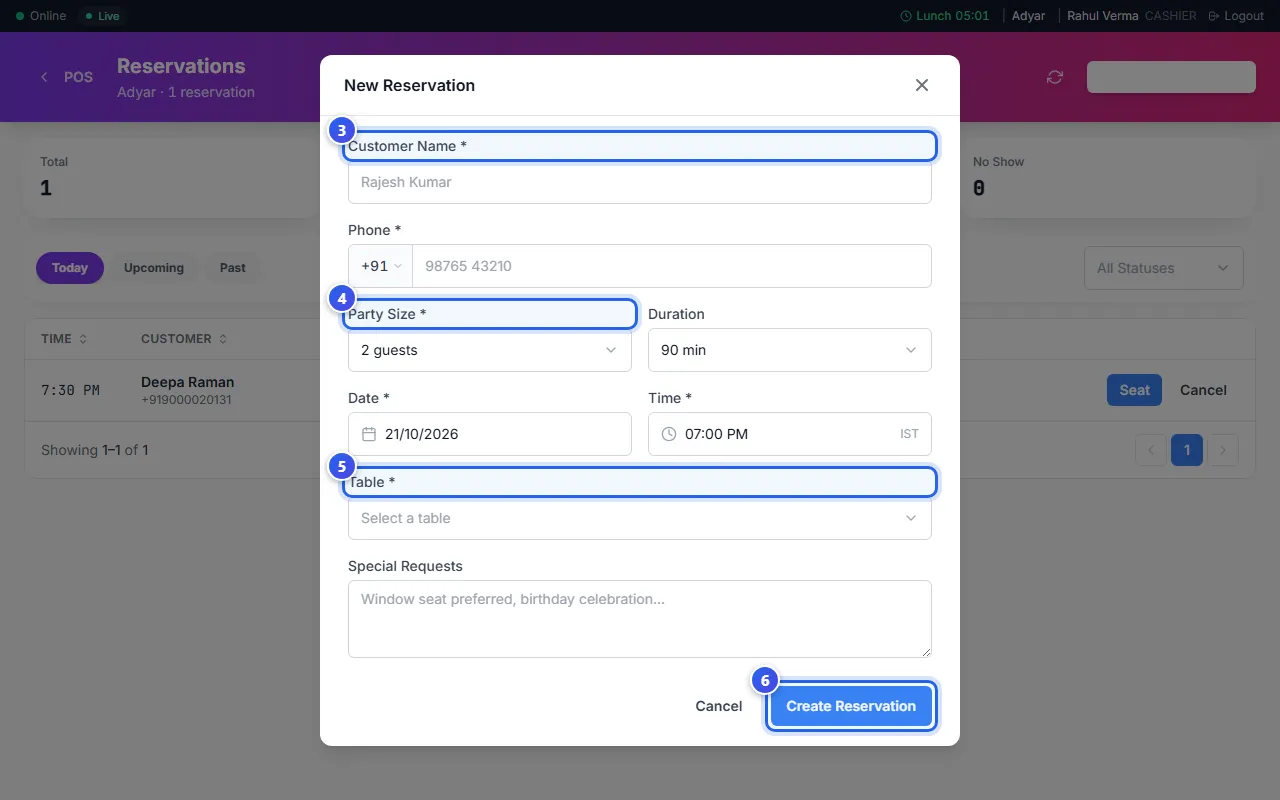
Task: Click the Live status badge
Action: pos(102,16)
